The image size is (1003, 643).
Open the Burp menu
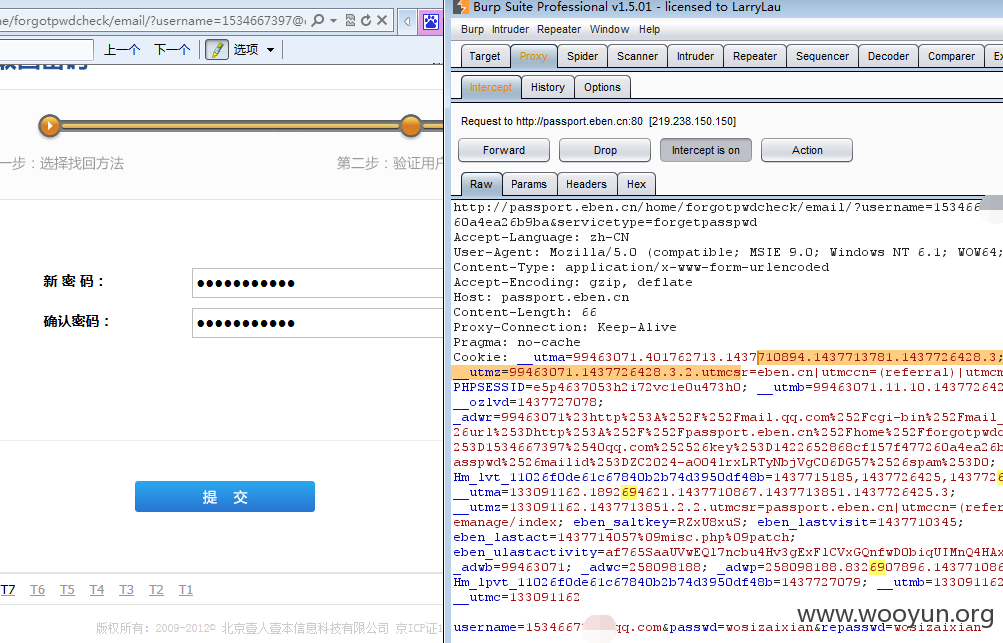click(x=472, y=29)
